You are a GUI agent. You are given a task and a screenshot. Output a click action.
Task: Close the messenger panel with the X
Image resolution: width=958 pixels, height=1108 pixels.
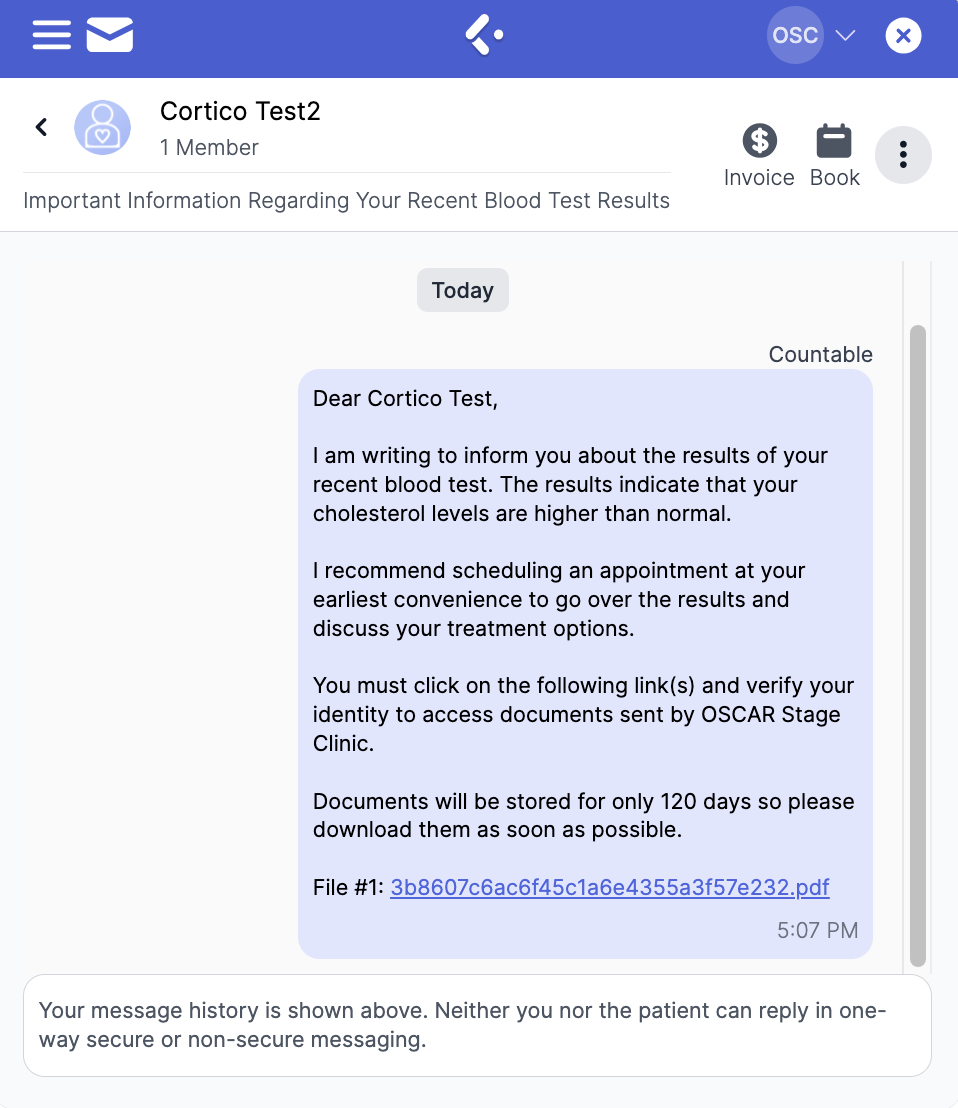click(903, 37)
